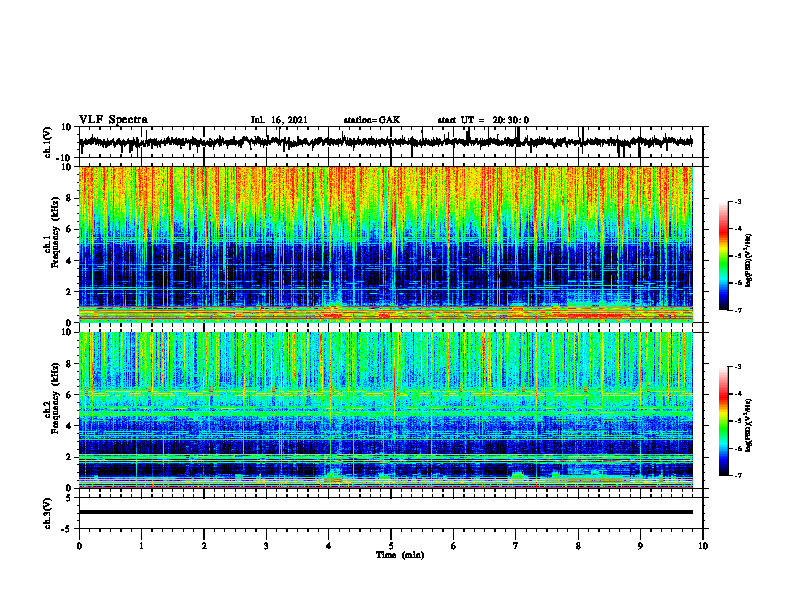
Task: Click the time axis tick label "8"
Action: click(x=578, y=546)
